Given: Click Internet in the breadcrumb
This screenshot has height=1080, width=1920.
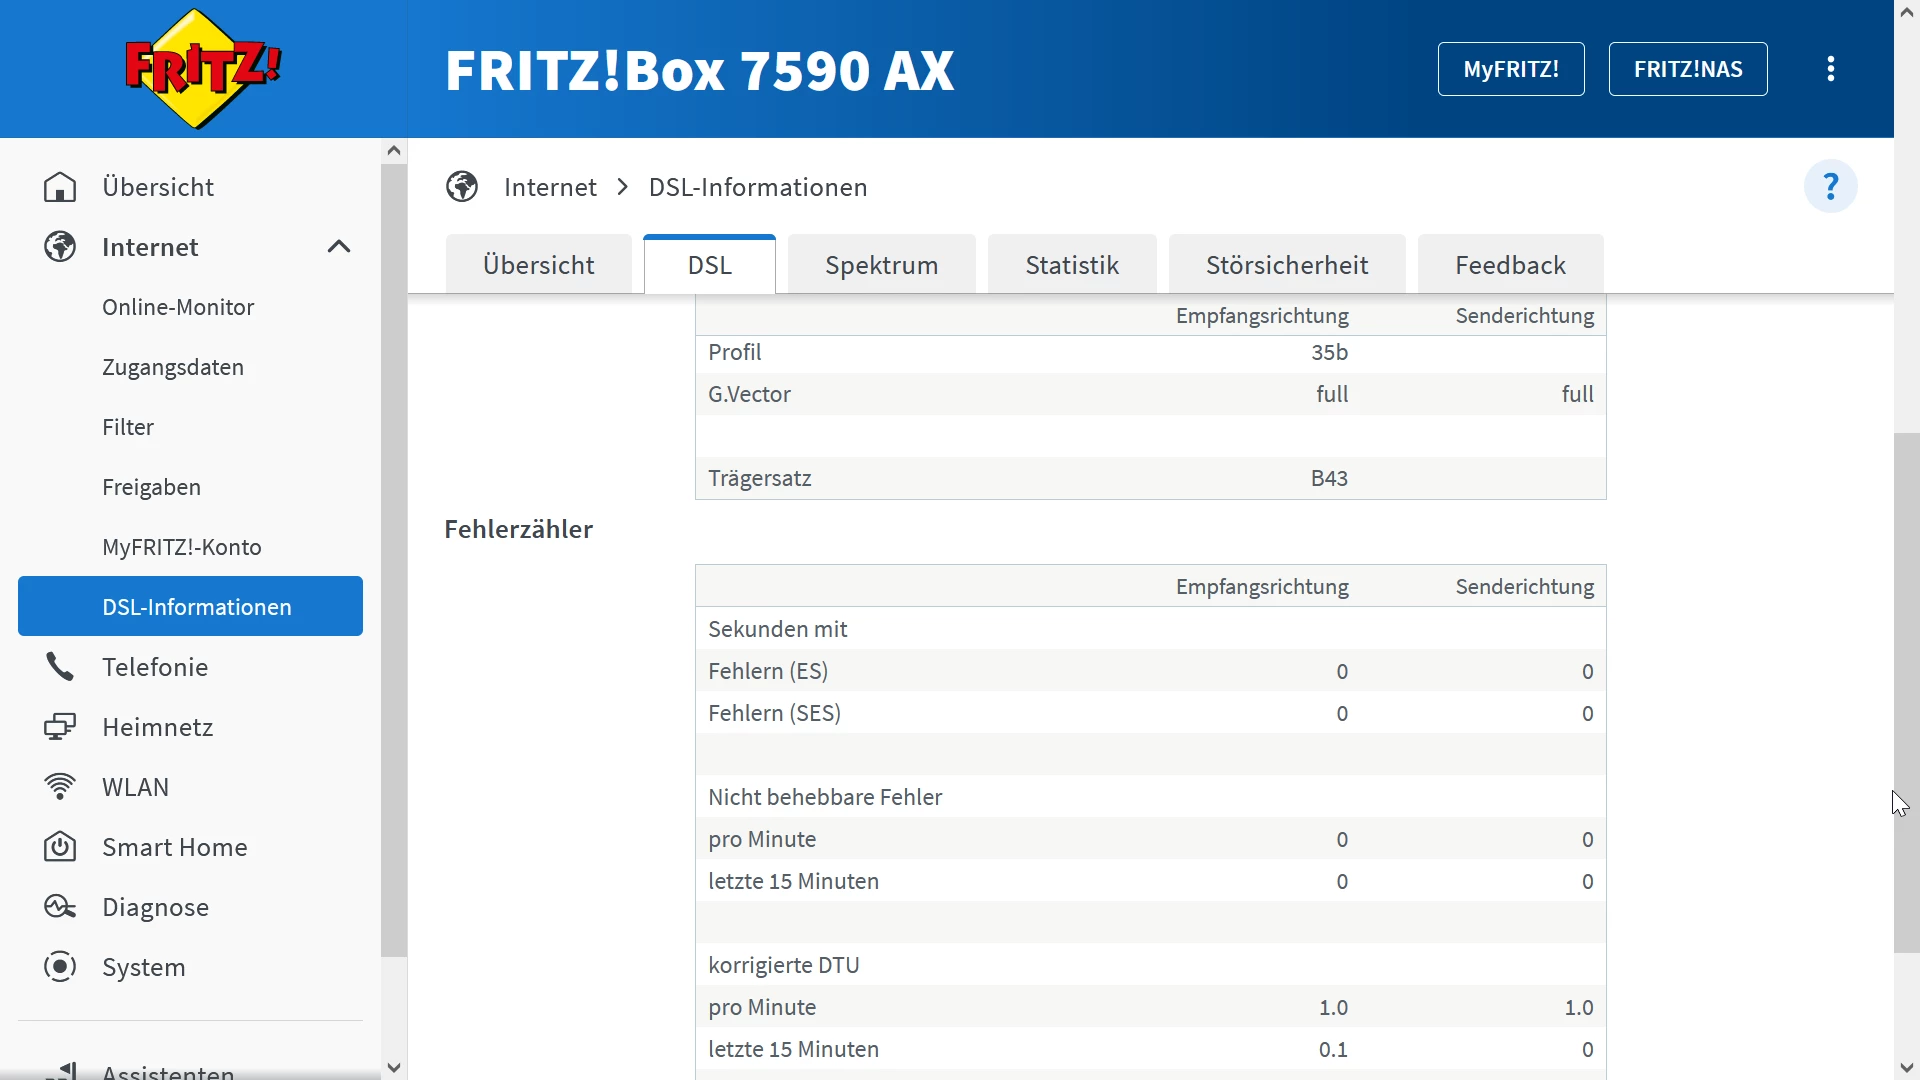Looking at the screenshot, I should pos(550,187).
